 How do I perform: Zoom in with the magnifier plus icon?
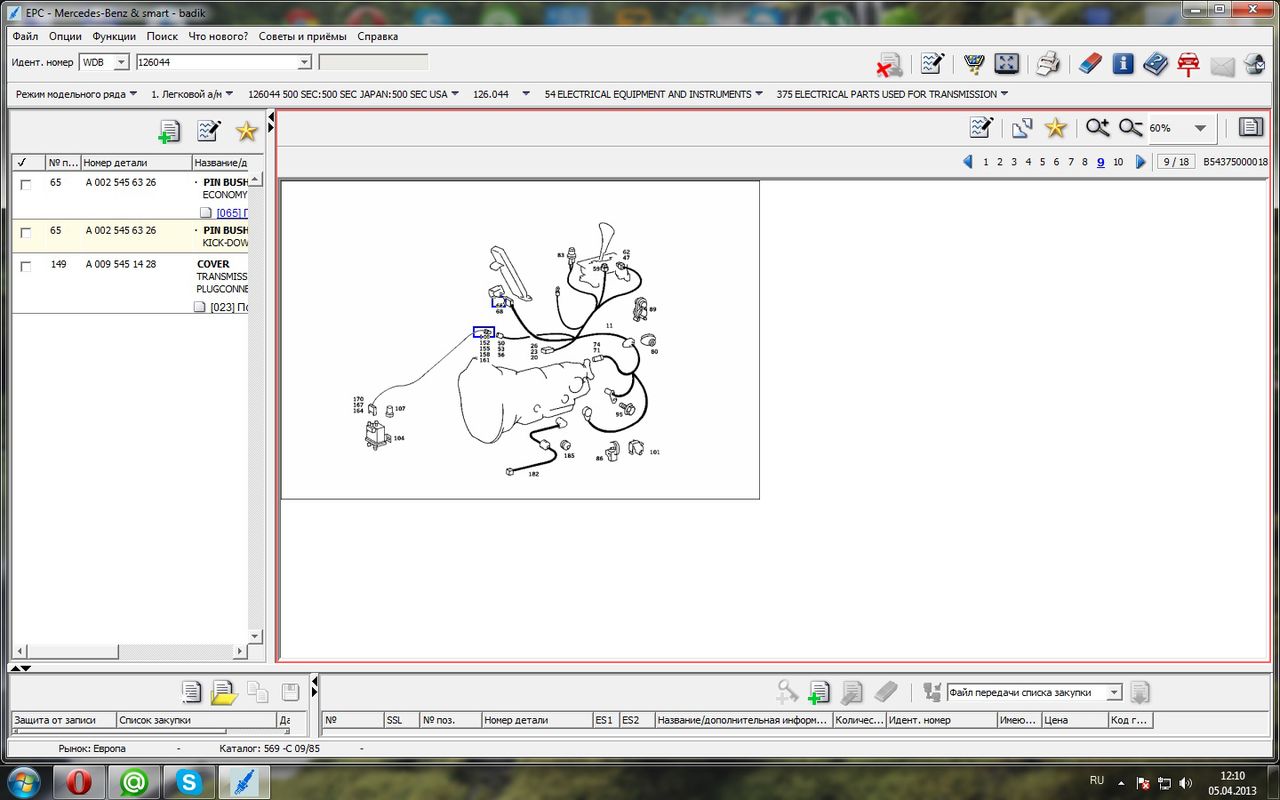(1097, 128)
